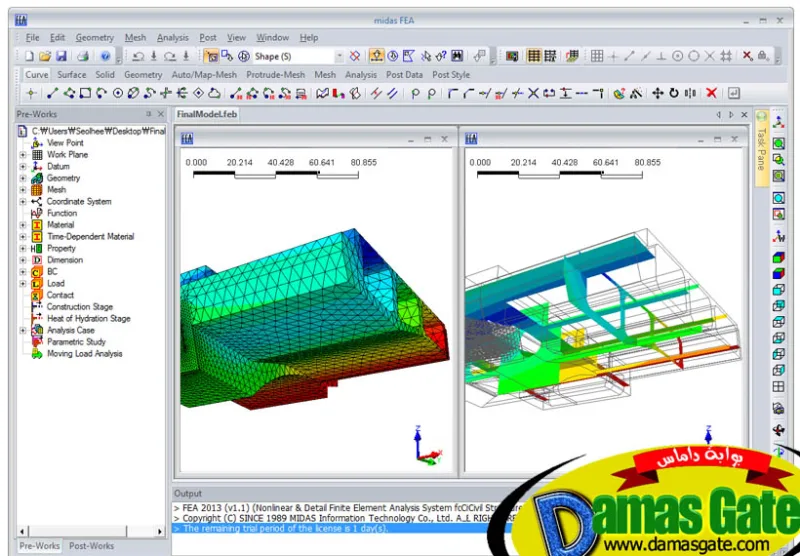Select the View Point tree item
The height and width of the screenshot is (556, 800).
click(x=65, y=143)
